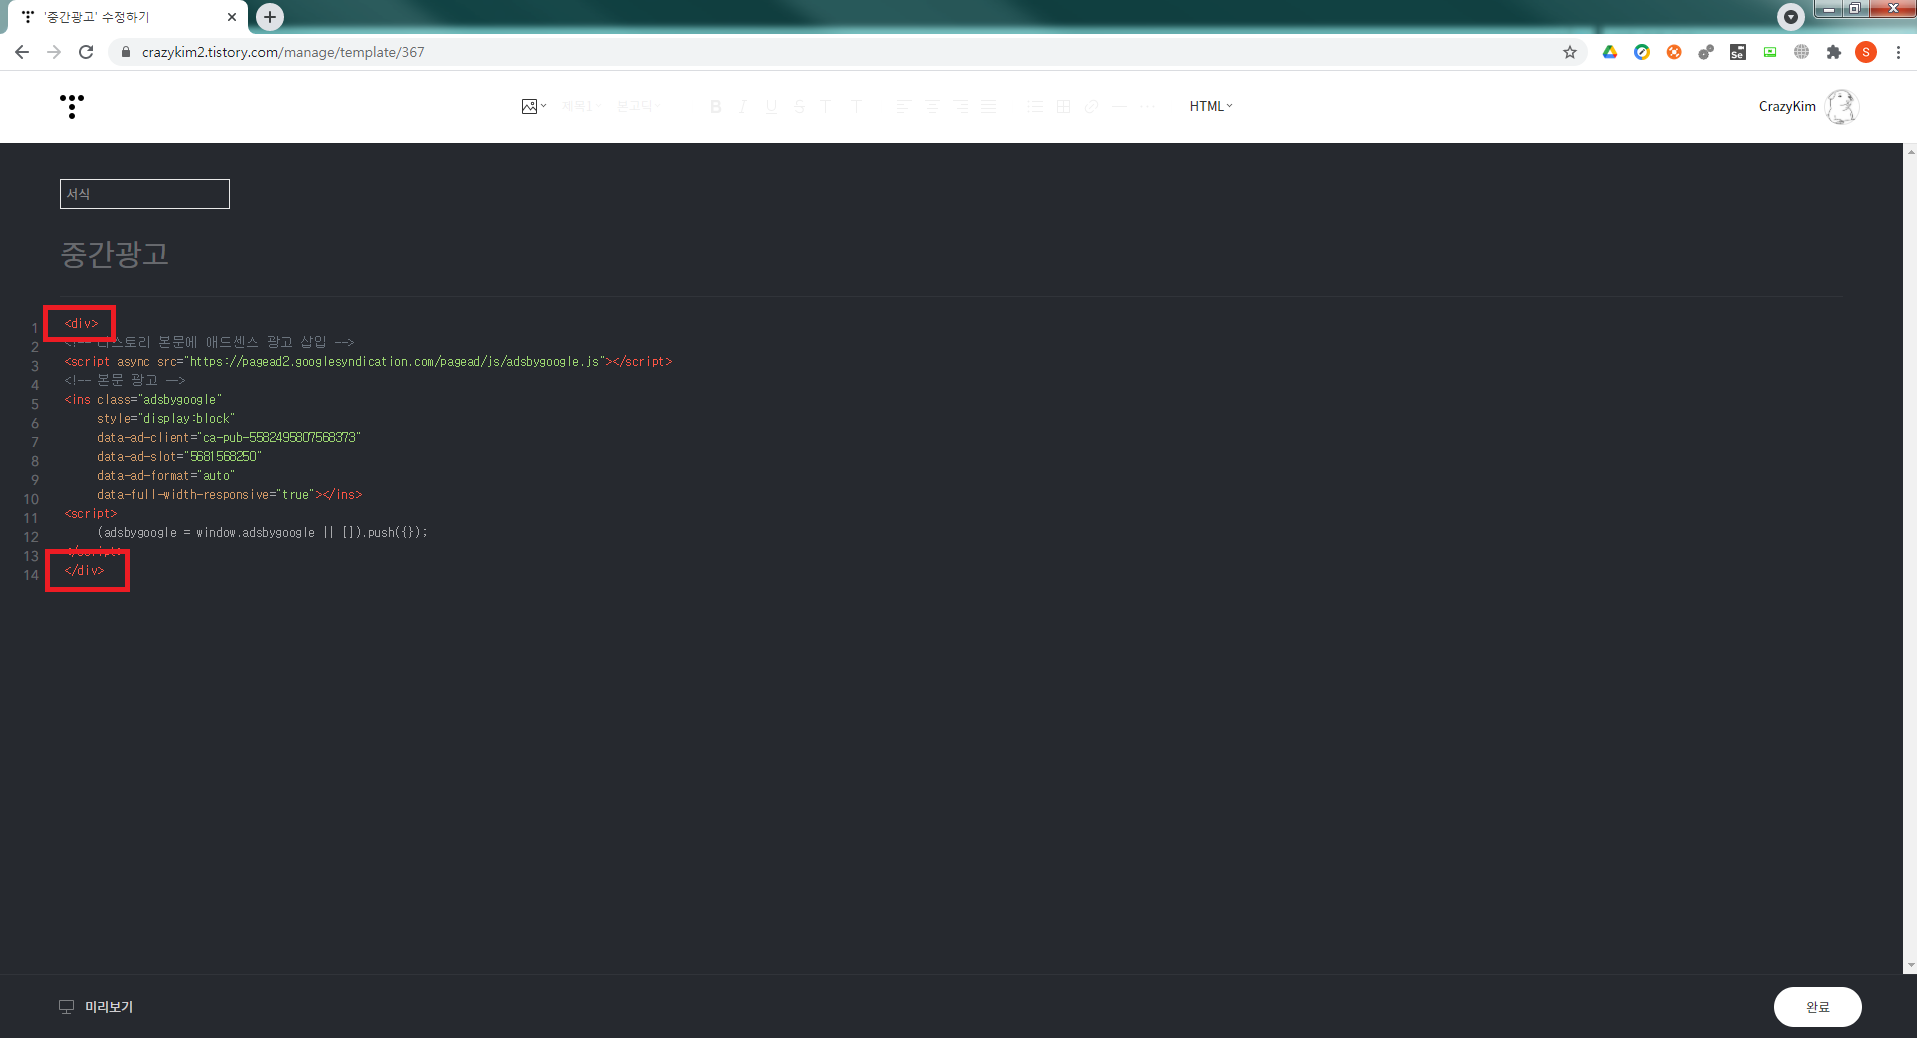The height and width of the screenshot is (1038, 1917).
Task: Toggle strikethrough formatting
Action: pos(799,106)
